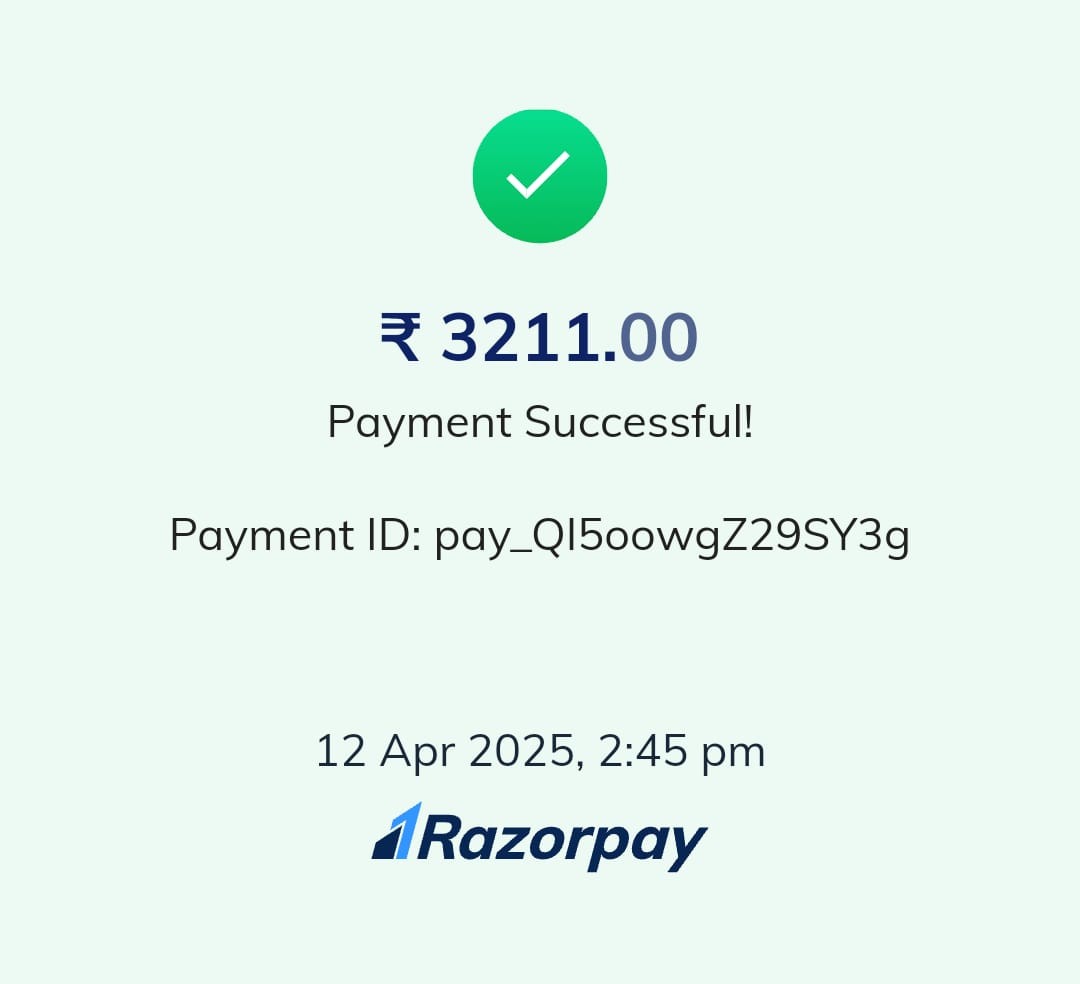Image resolution: width=1080 pixels, height=984 pixels.
Task: Click the Payment ID: label
Action: [x=296, y=535]
